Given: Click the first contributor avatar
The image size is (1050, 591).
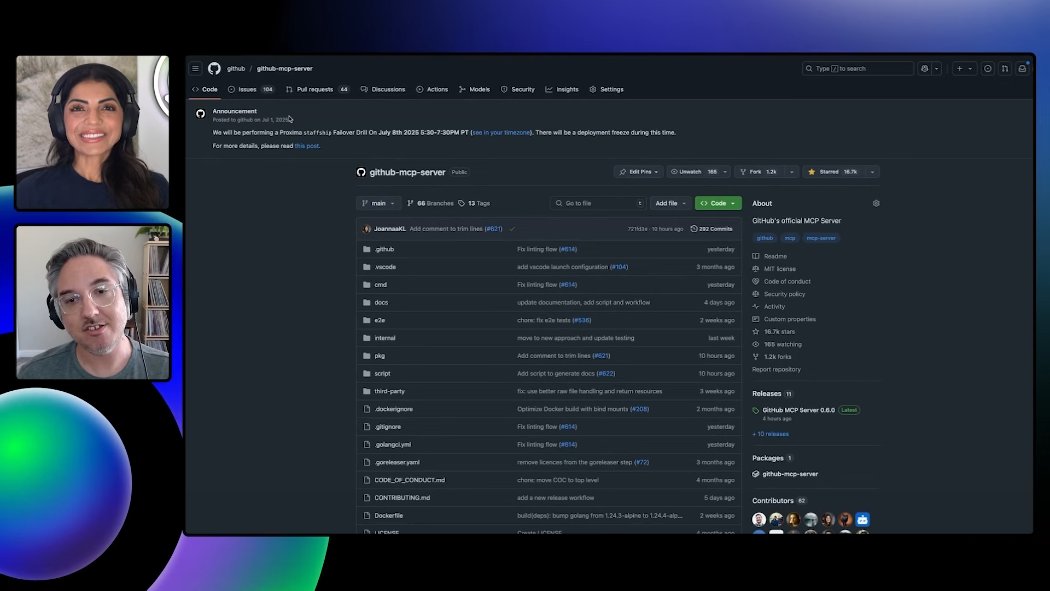Looking at the screenshot, I should (x=759, y=519).
